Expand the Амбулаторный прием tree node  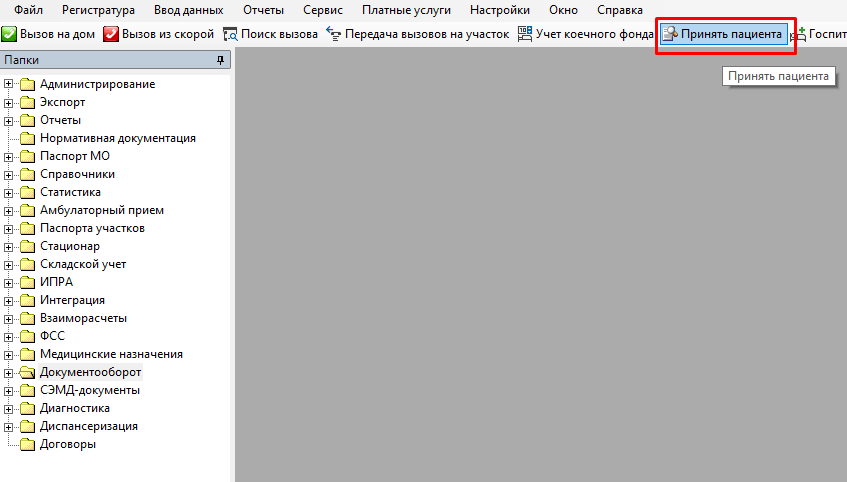[8, 211]
